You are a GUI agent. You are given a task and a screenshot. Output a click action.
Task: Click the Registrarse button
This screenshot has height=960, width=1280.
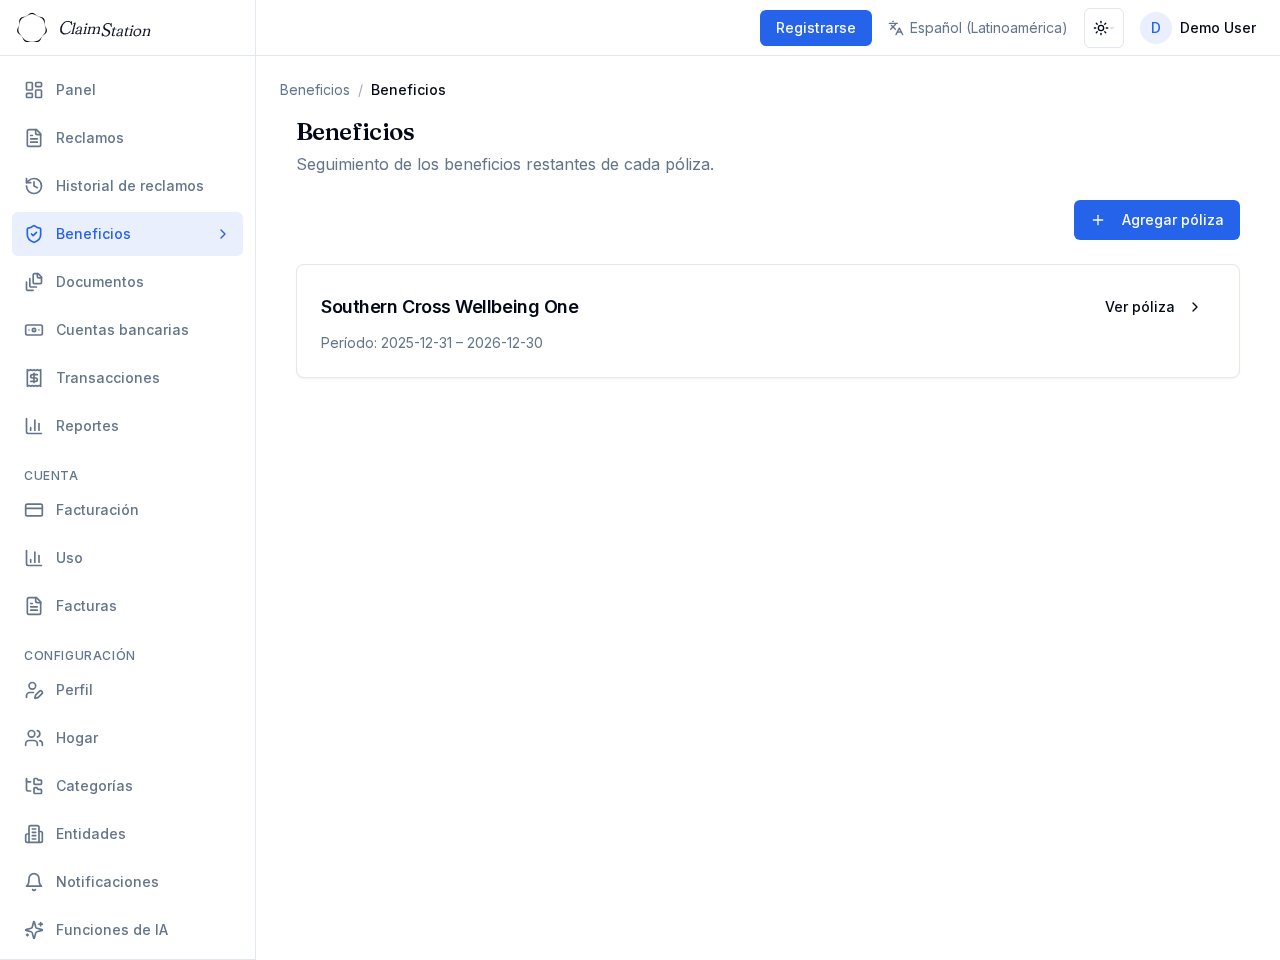pyautogui.click(x=815, y=28)
